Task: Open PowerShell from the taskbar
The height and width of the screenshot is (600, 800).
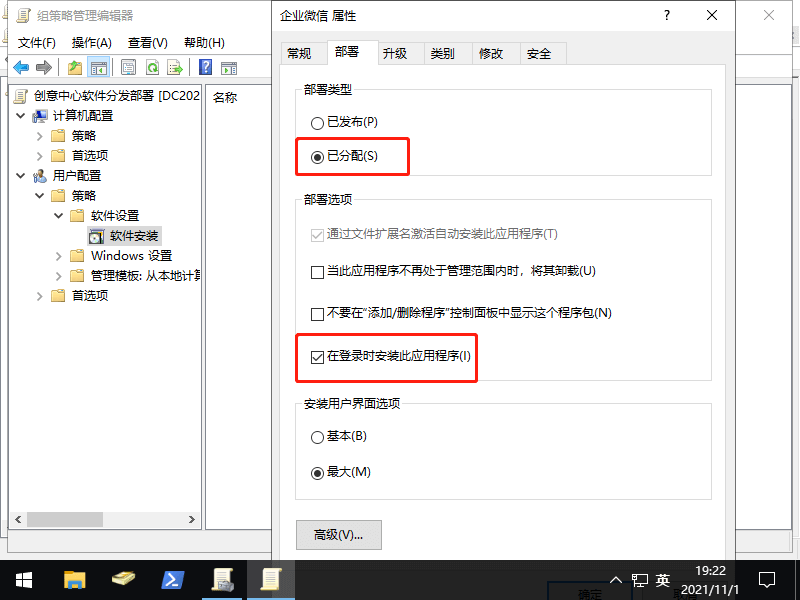Action: tap(173, 580)
